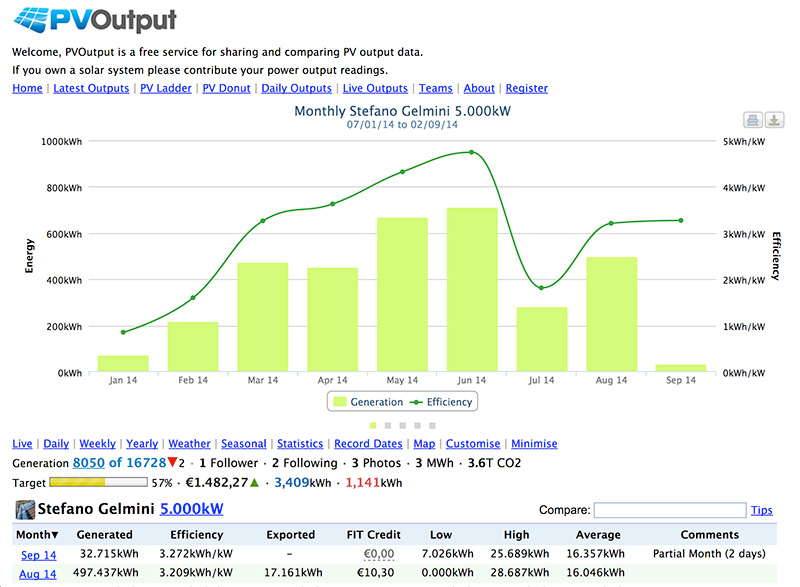Toggle the Efficiency series in the legend

tap(441, 402)
